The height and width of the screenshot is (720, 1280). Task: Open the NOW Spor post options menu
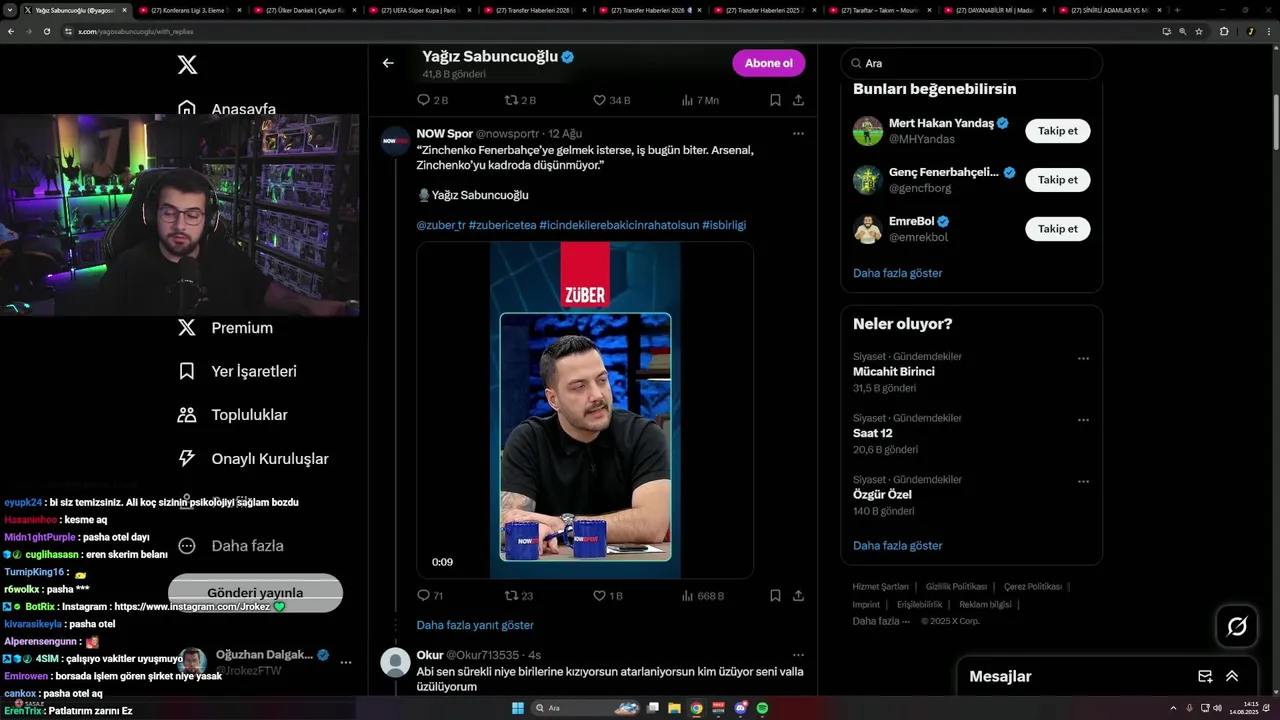coord(798,133)
